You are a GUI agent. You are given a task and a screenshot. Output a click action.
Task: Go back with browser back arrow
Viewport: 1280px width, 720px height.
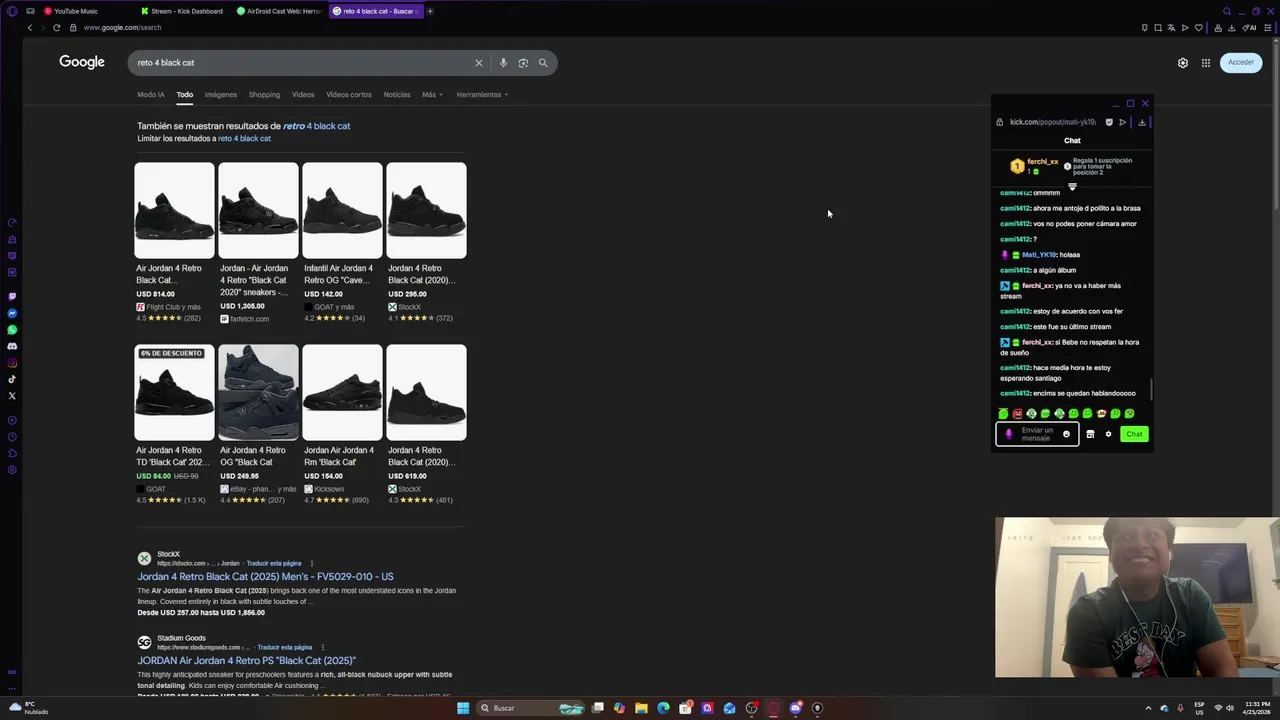[x=30, y=28]
